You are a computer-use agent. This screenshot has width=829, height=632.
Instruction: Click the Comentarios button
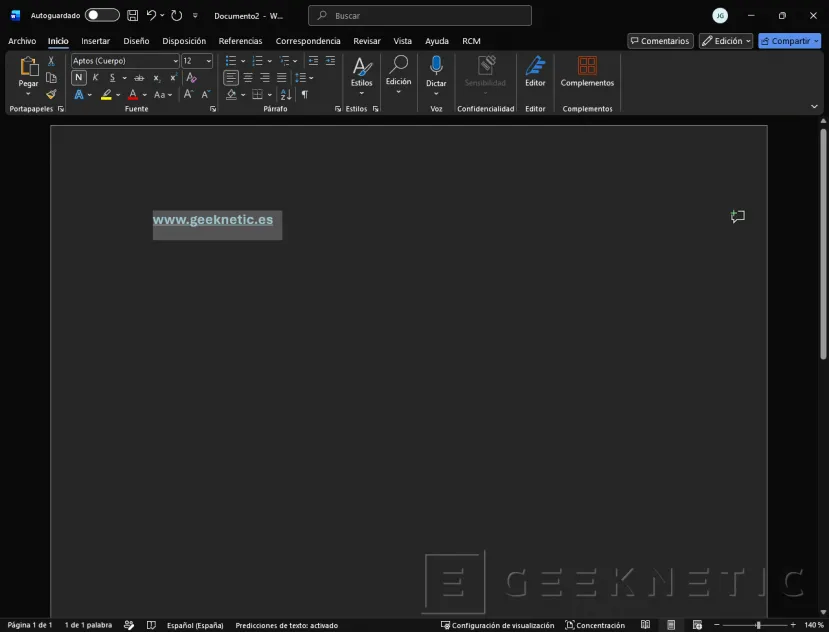tap(660, 41)
